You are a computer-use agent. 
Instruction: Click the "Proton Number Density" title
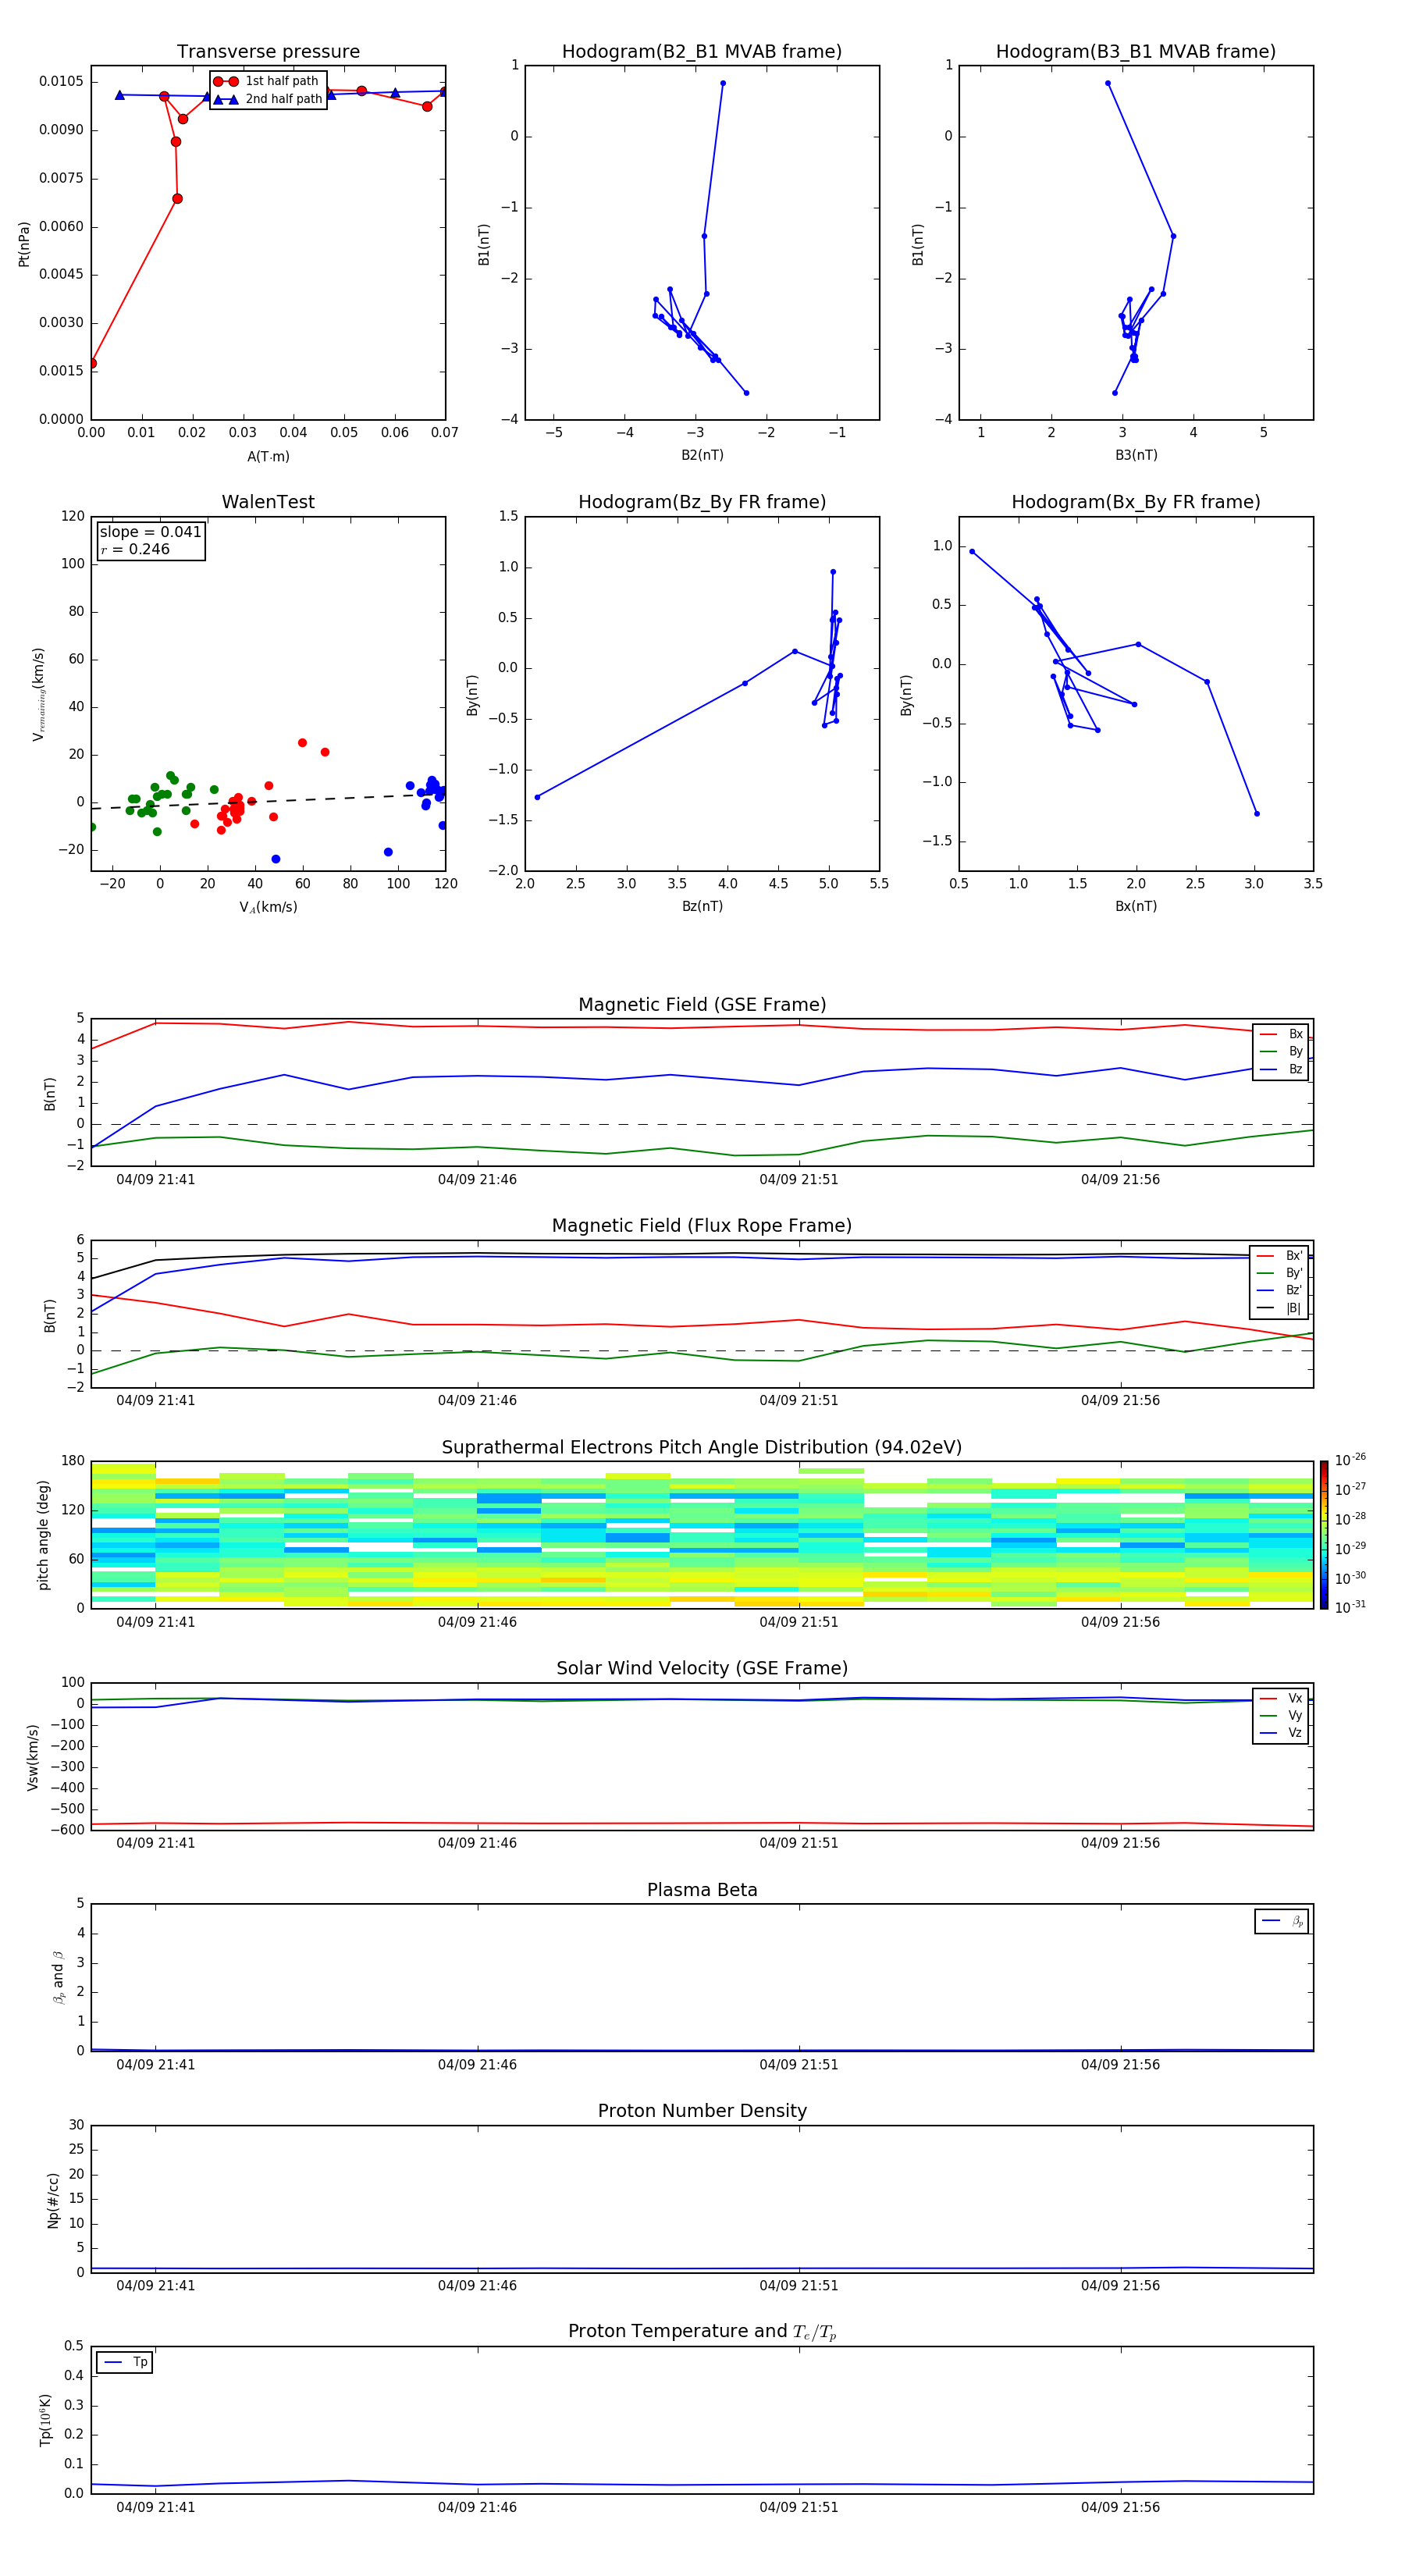pos(702,2112)
